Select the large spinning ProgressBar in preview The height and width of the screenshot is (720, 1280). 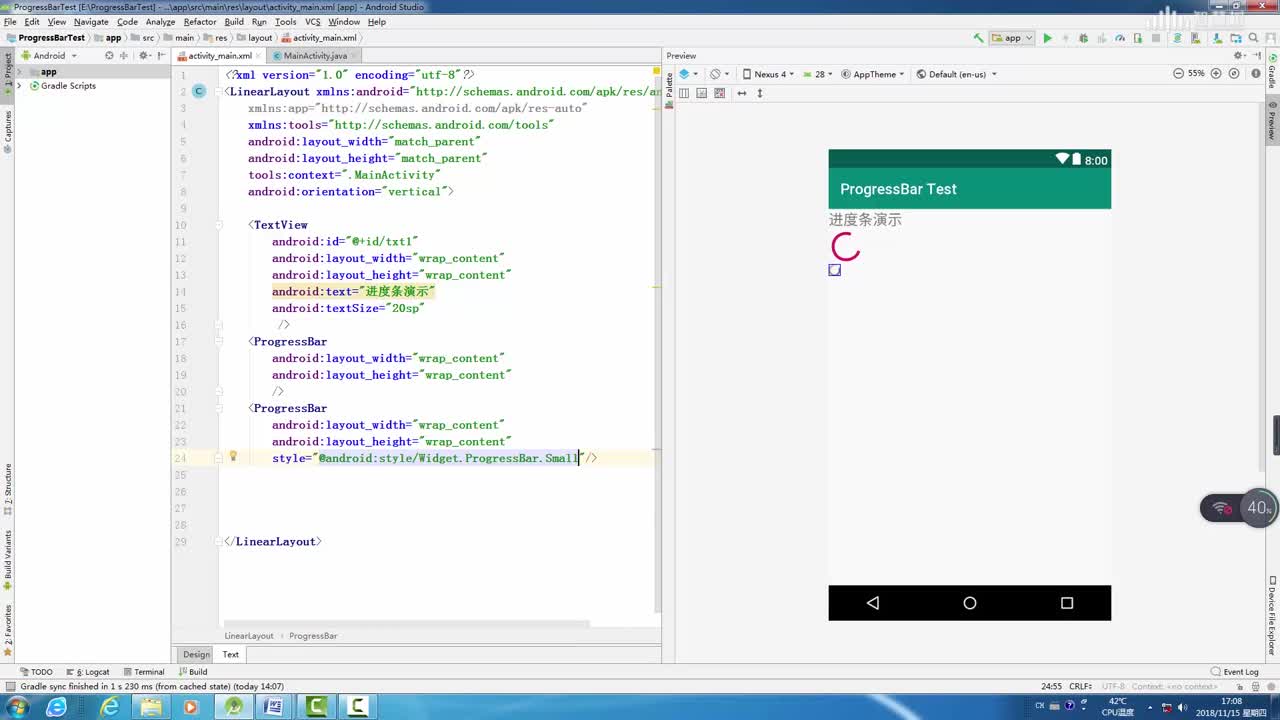[x=845, y=247]
